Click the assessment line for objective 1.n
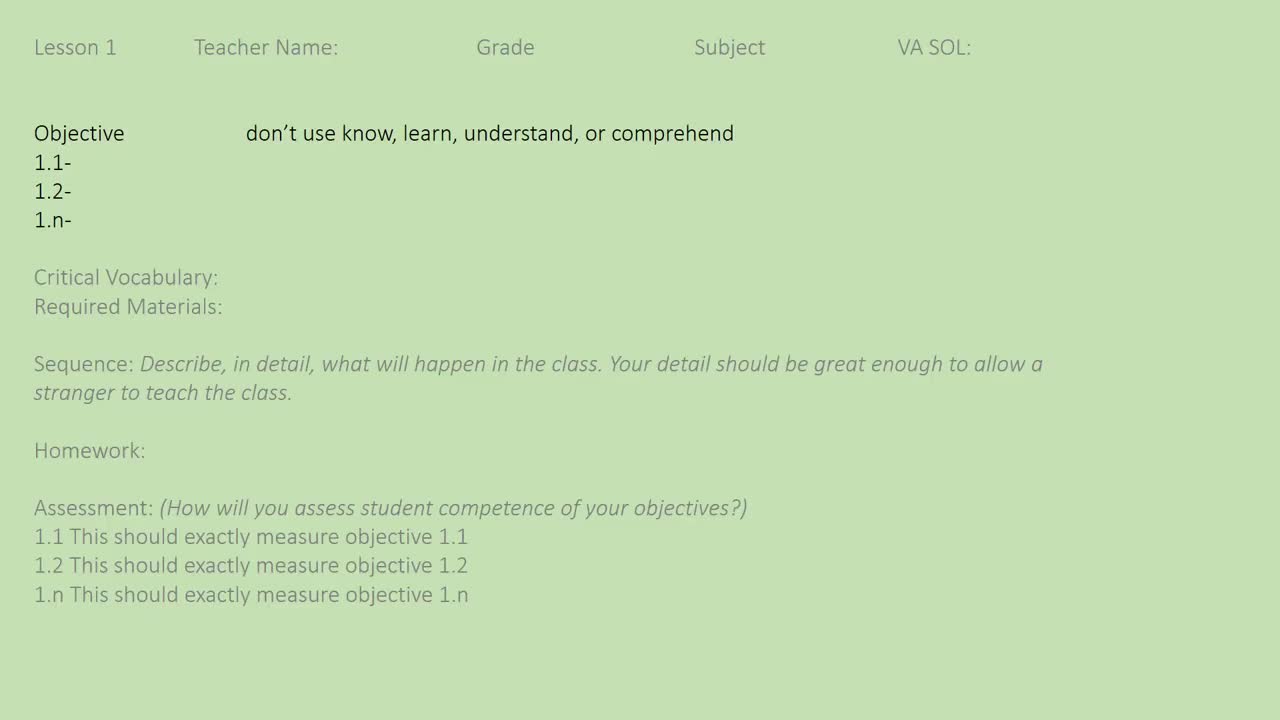Screen dimensions: 1280x720 tap(251, 594)
